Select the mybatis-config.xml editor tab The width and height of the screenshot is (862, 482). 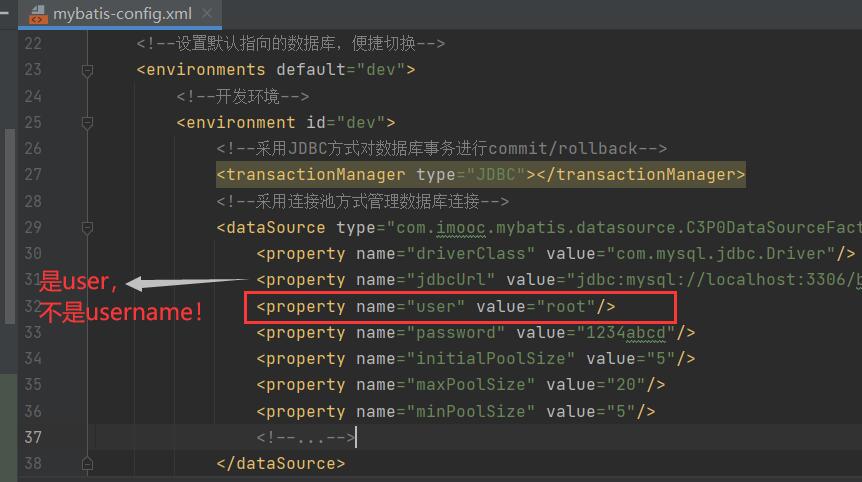point(120,13)
